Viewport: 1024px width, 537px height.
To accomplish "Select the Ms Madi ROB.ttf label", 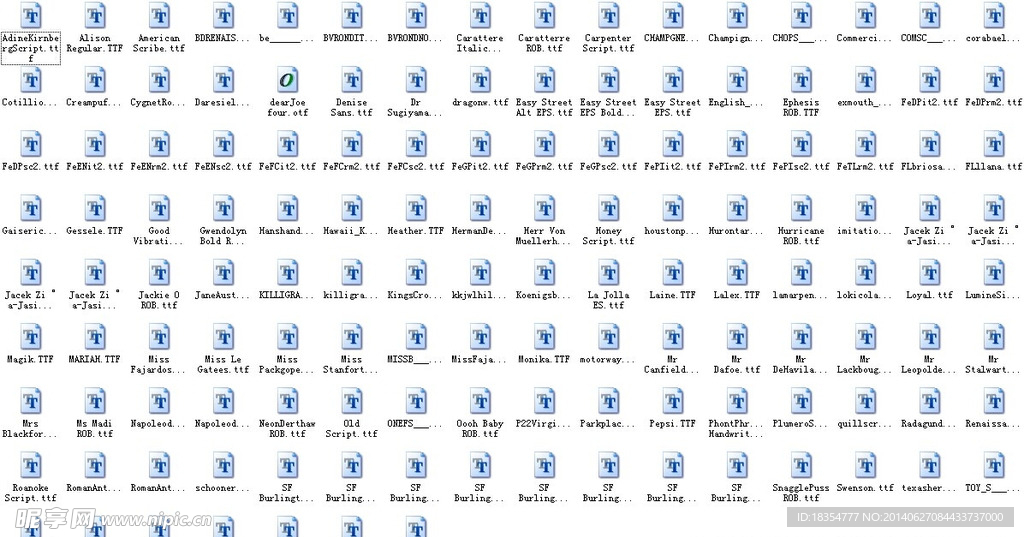I will (95, 429).
